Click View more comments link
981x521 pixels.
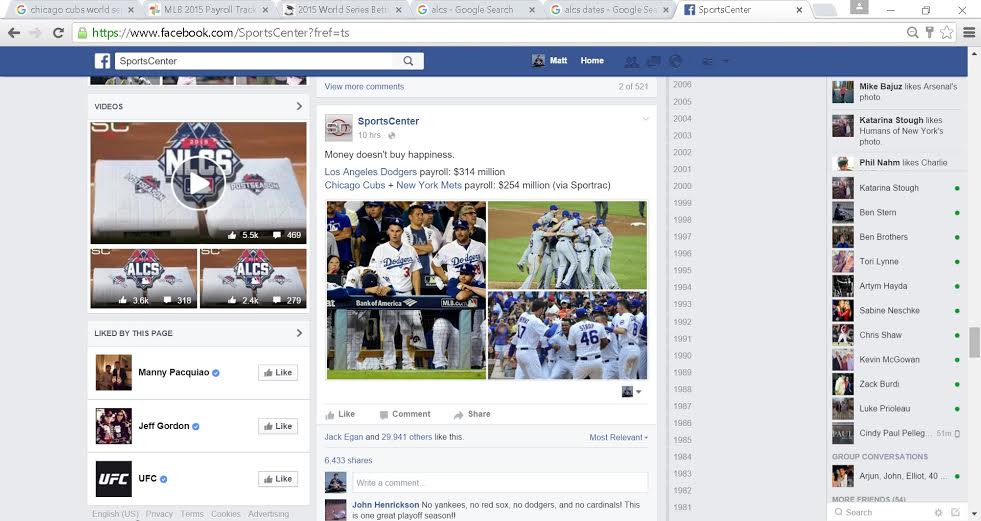(x=364, y=86)
